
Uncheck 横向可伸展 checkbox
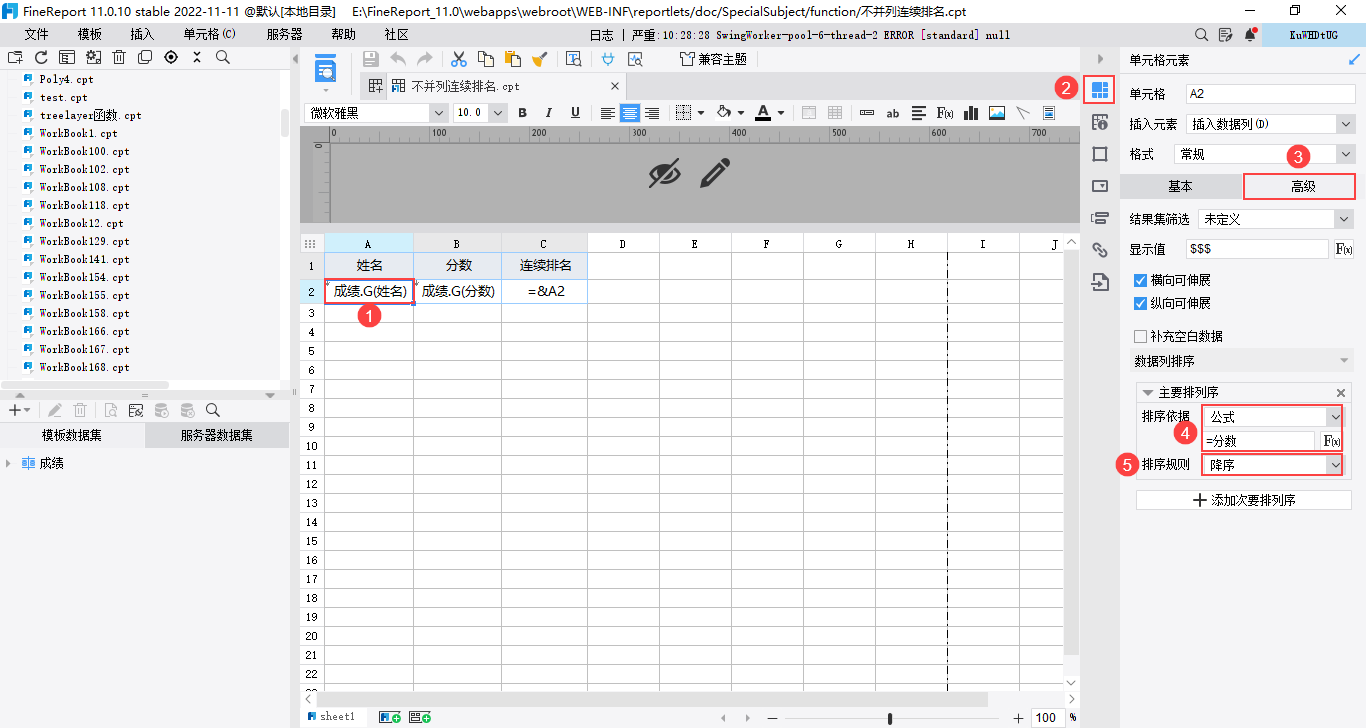click(x=1140, y=280)
